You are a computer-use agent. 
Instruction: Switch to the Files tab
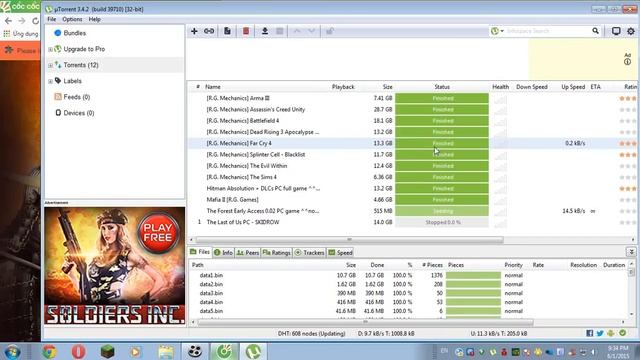(200, 252)
